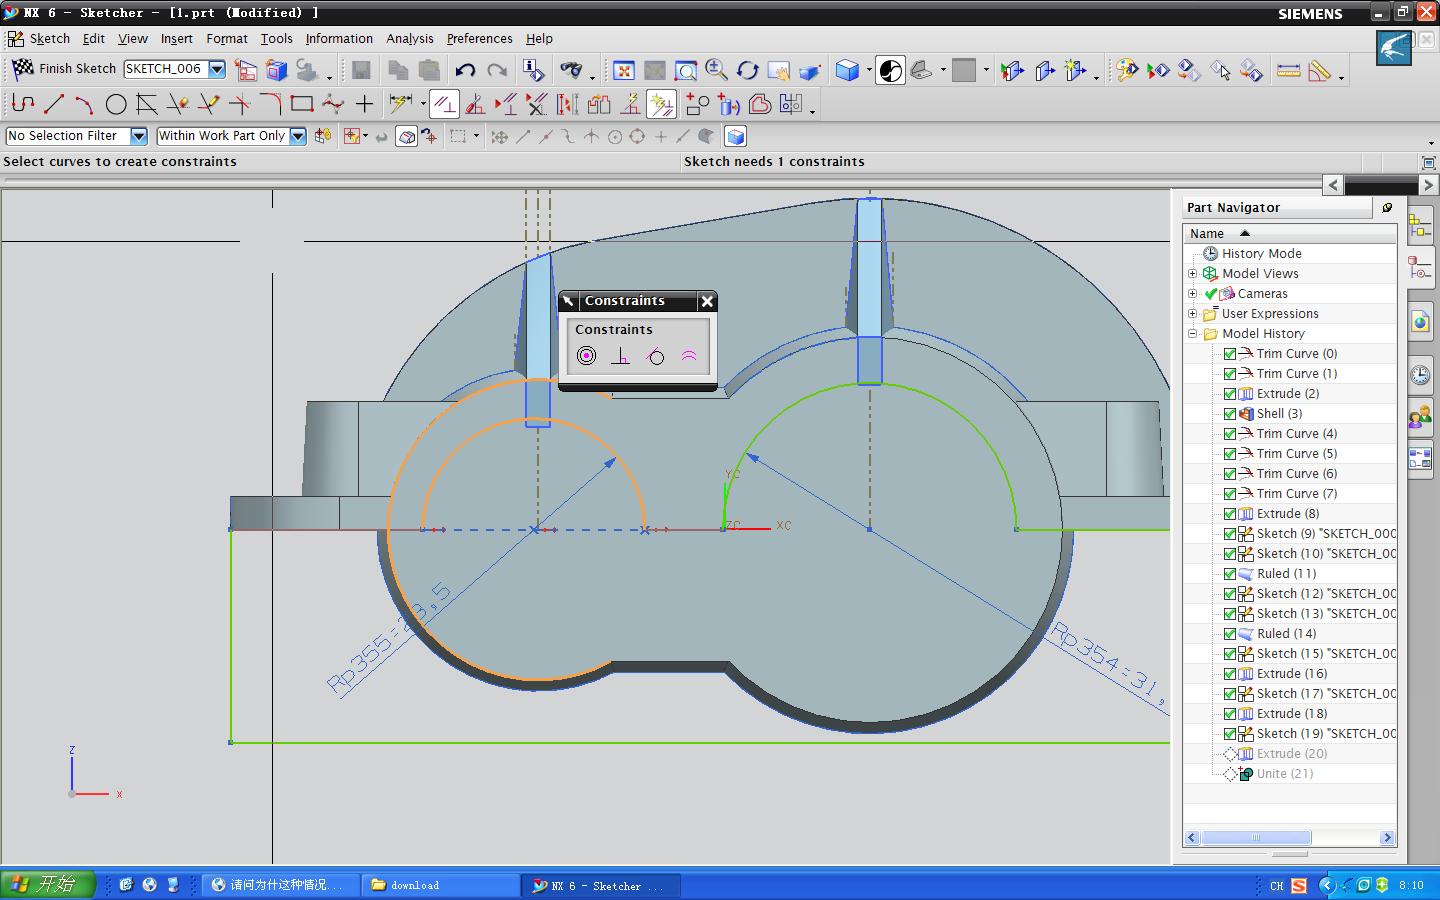Screen dimensions: 1440x900
Task: Select the Rectangle sketch tool
Action: pyautogui.click(x=301, y=104)
